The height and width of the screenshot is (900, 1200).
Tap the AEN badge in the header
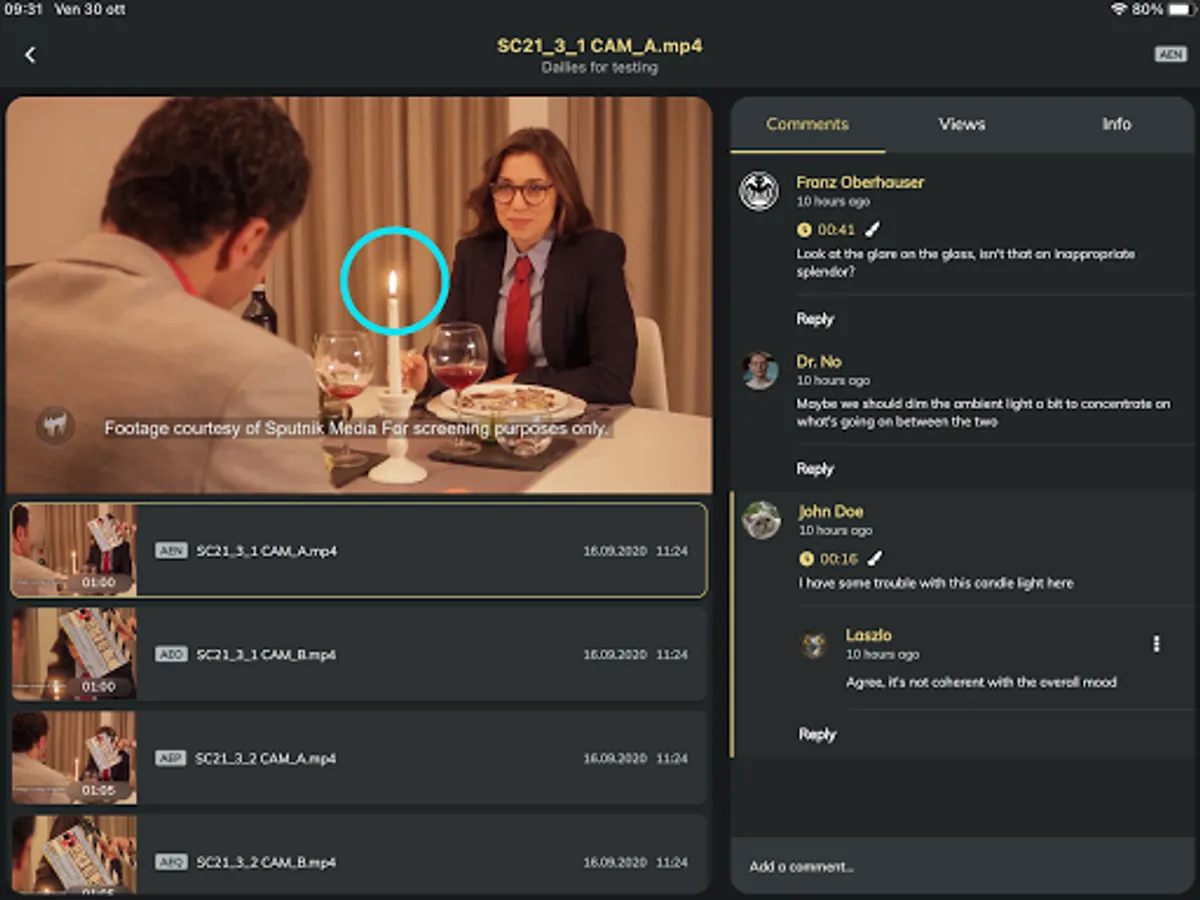pos(1170,54)
